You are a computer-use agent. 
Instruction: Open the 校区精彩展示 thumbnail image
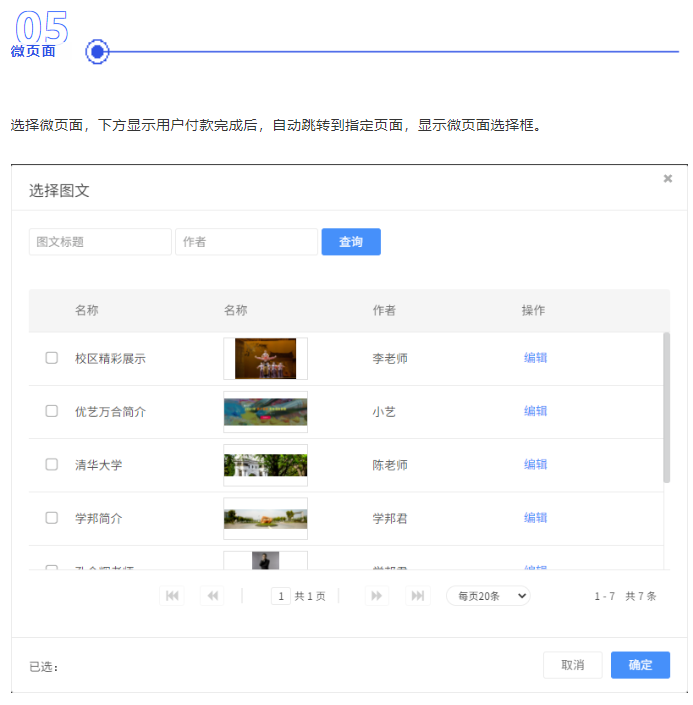[x=265, y=358]
